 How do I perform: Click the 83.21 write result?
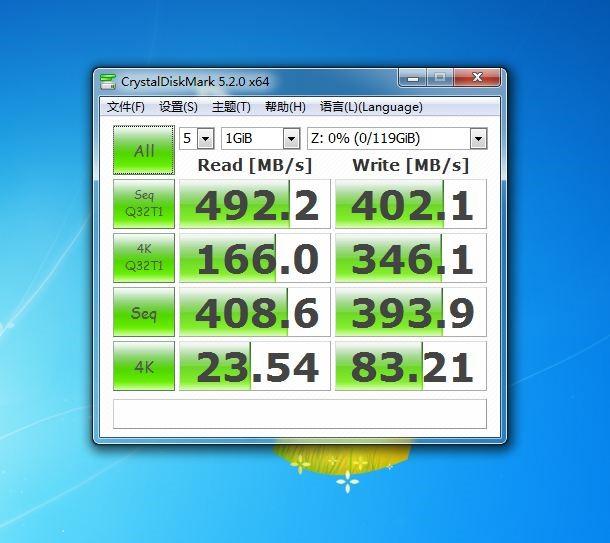pos(411,366)
